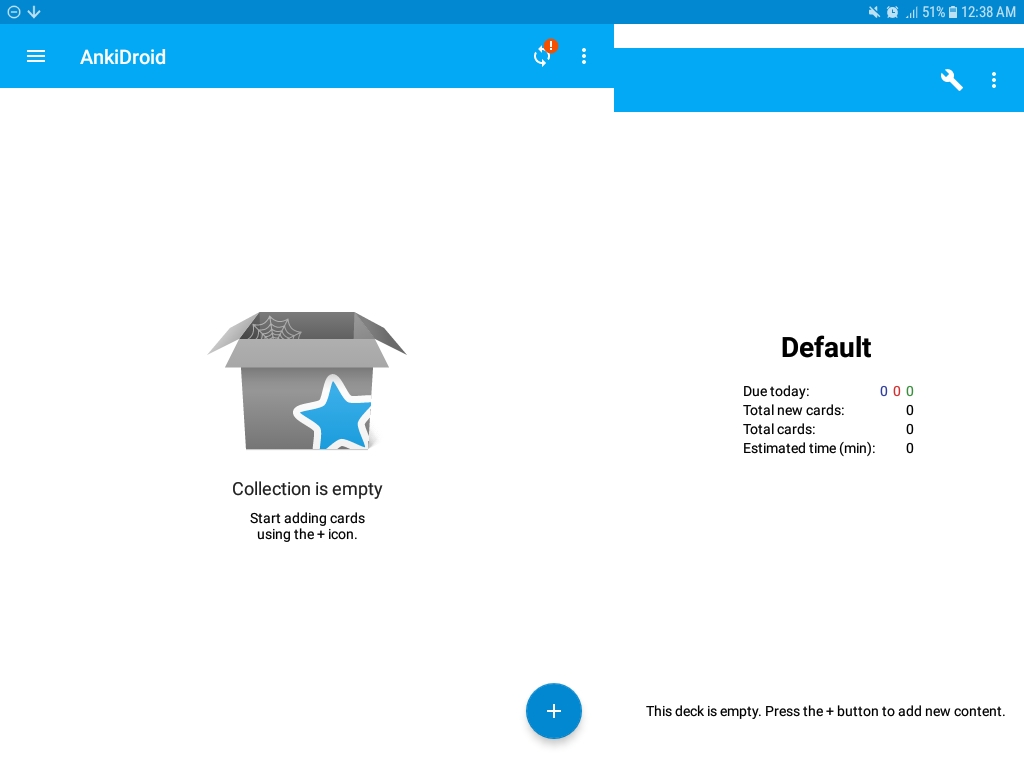
Task: Click the red learning due count
Action: 897,391
